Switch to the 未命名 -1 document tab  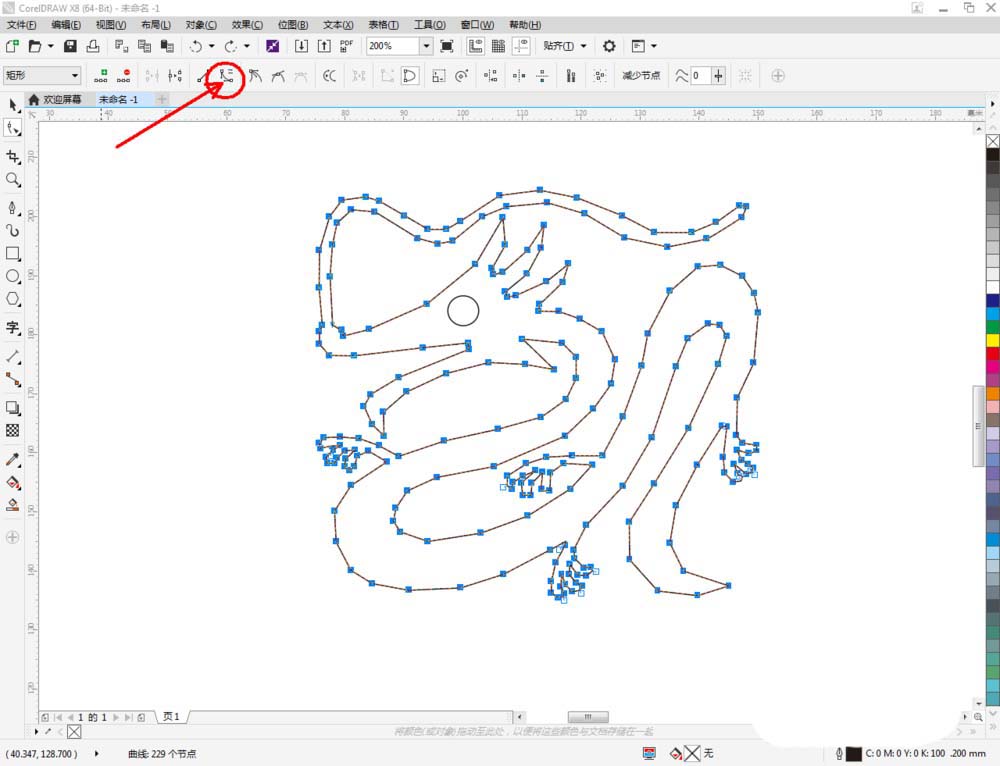point(119,99)
